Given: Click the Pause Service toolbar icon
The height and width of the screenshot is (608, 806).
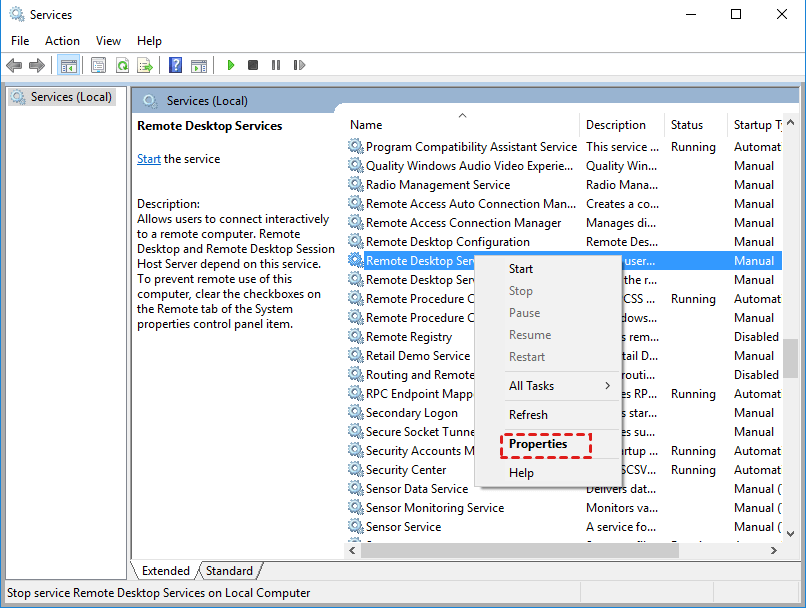Looking at the screenshot, I should (276, 65).
